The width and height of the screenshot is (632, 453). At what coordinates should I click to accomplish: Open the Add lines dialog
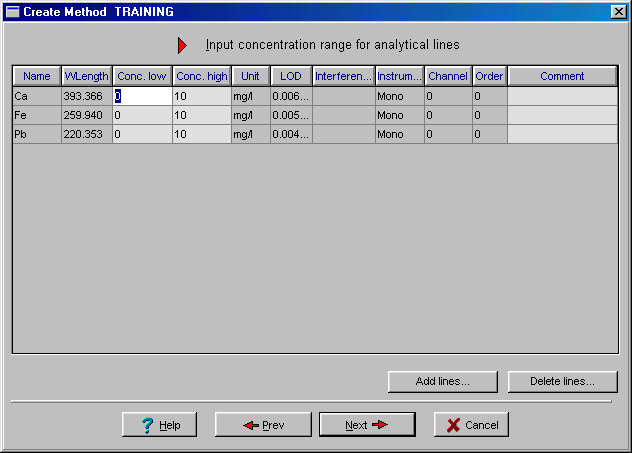click(443, 381)
